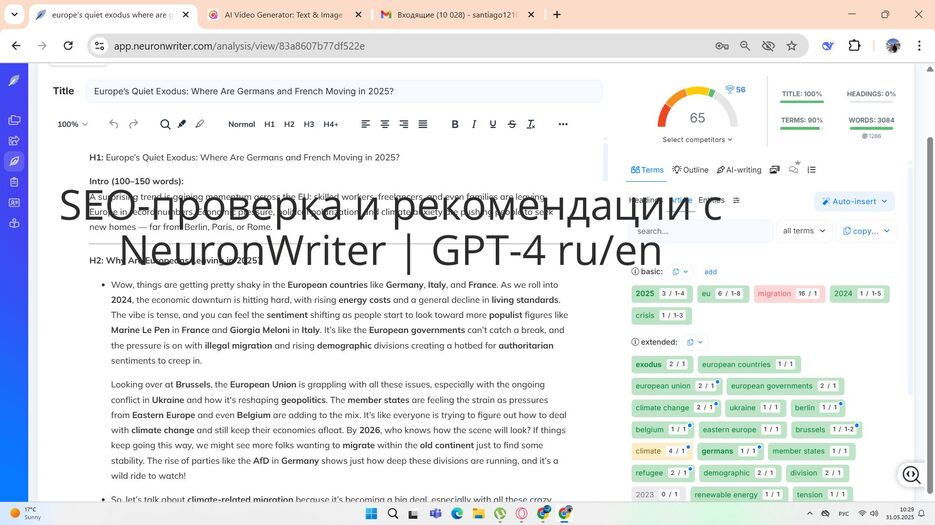Image resolution: width=935 pixels, height=525 pixels.
Task: Open Chrome zoom magnifier in address bar
Action: point(745,46)
